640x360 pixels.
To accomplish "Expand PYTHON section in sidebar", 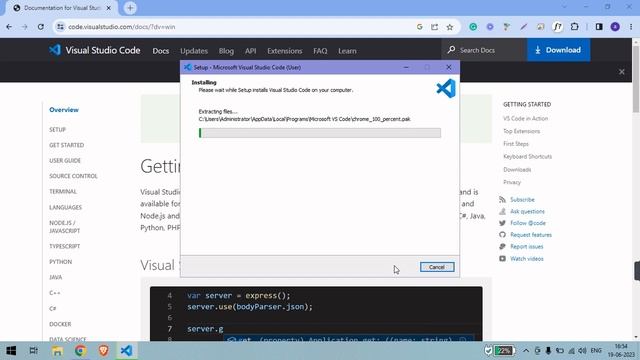I will (60, 262).
